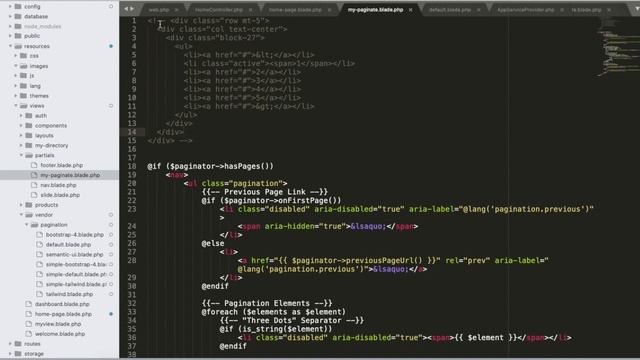Expand the products folder arrow

tap(21, 205)
